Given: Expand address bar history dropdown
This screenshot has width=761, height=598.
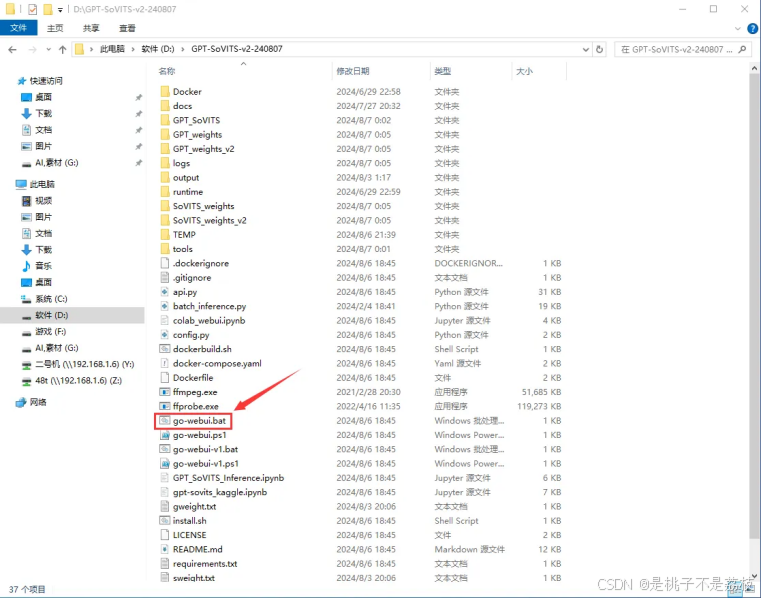Looking at the screenshot, I should click(586, 49).
